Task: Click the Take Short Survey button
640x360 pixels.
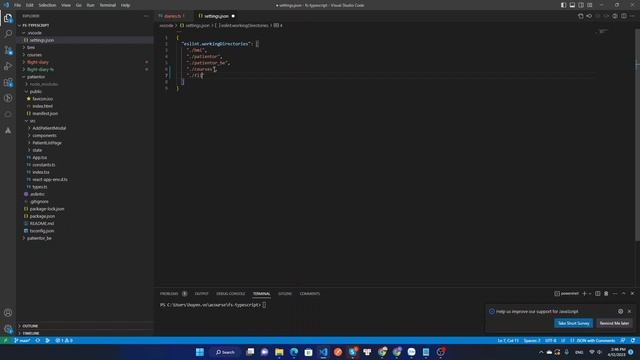Action: click(x=573, y=323)
